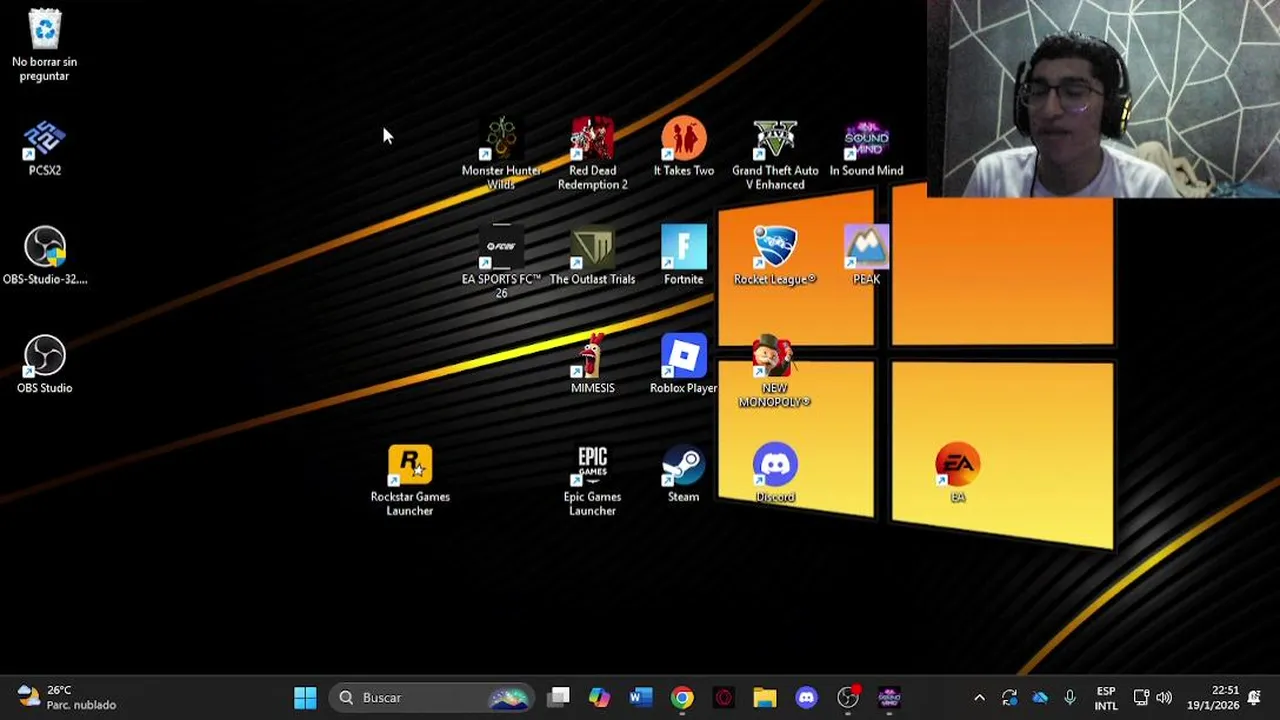Open the Recycle Bin 'No borrar sin preguntar'
Screen dimensions: 1280x720
coord(45,46)
